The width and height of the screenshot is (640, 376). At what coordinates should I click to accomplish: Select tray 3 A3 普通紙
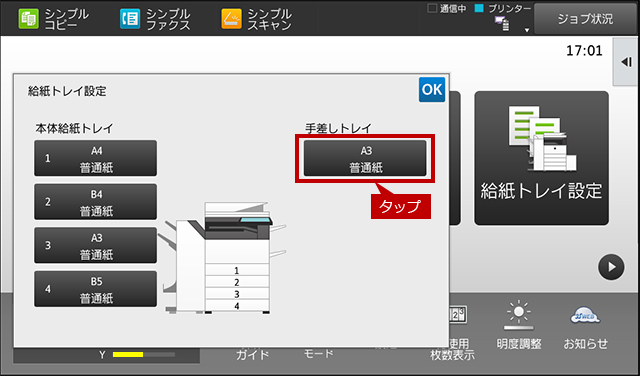click(x=96, y=245)
